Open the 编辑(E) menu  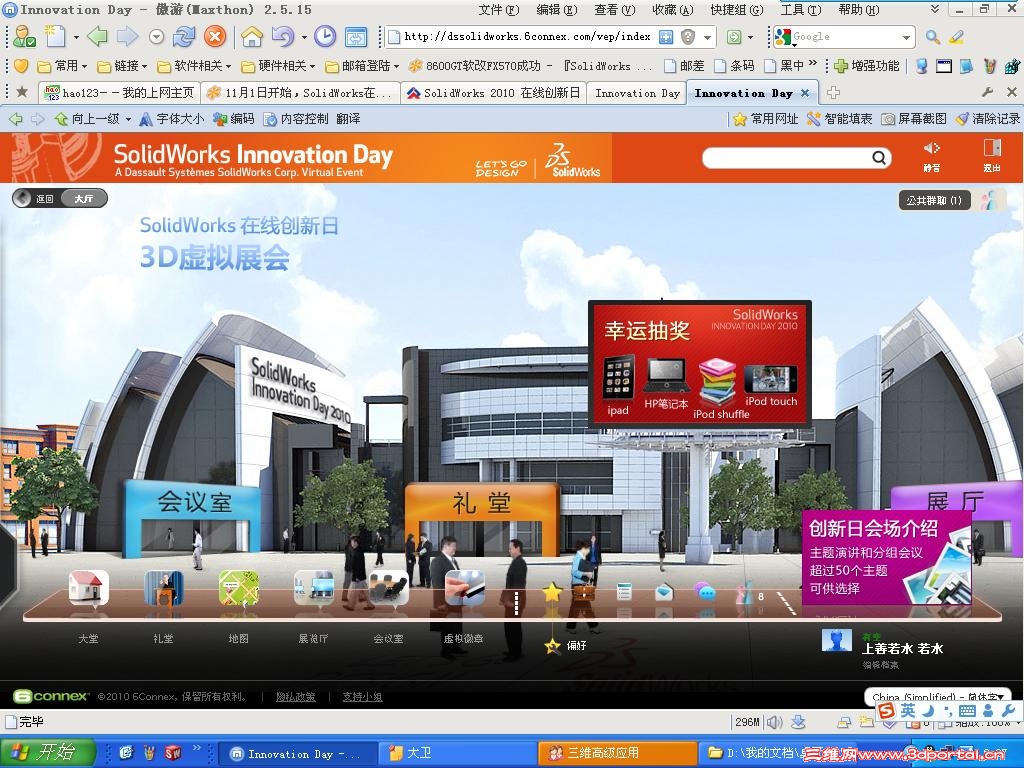click(556, 10)
